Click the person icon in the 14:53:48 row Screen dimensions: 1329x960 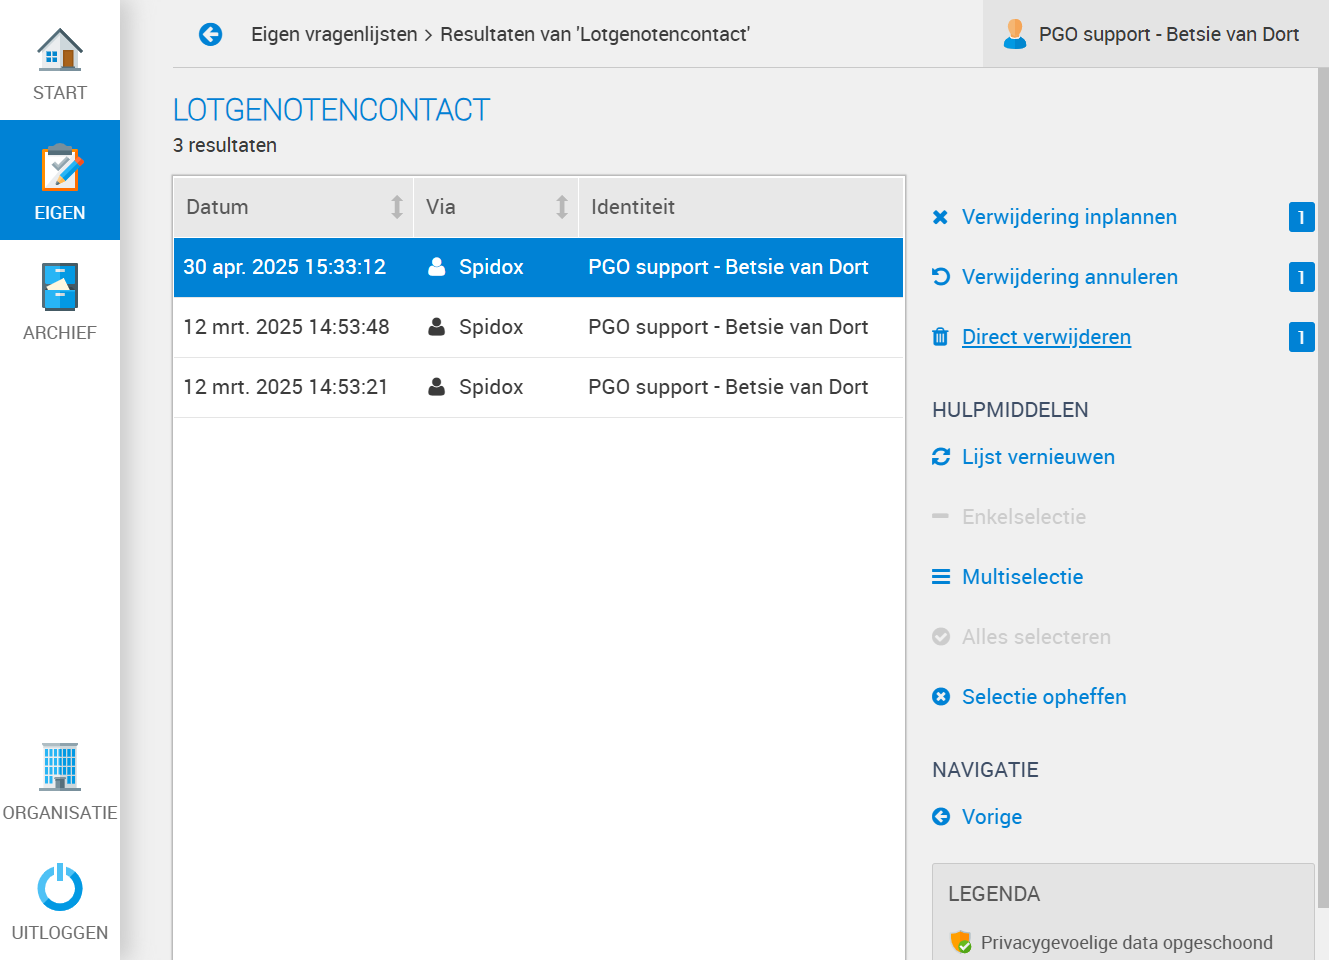(437, 327)
